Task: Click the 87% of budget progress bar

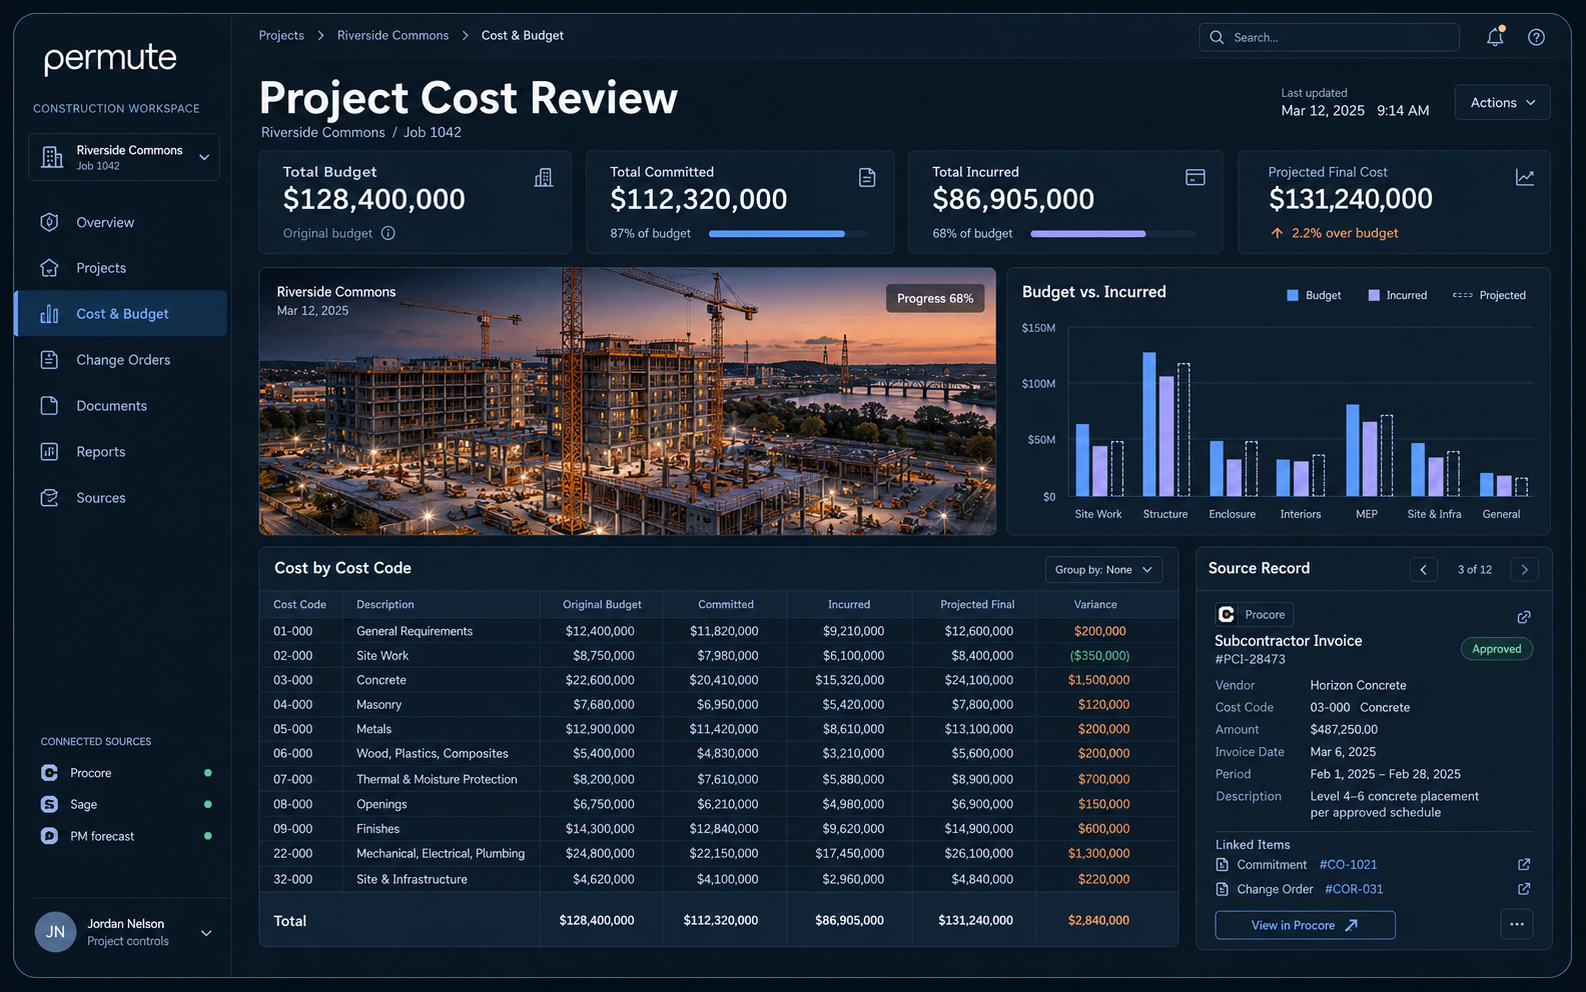Action: click(x=788, y=234)
